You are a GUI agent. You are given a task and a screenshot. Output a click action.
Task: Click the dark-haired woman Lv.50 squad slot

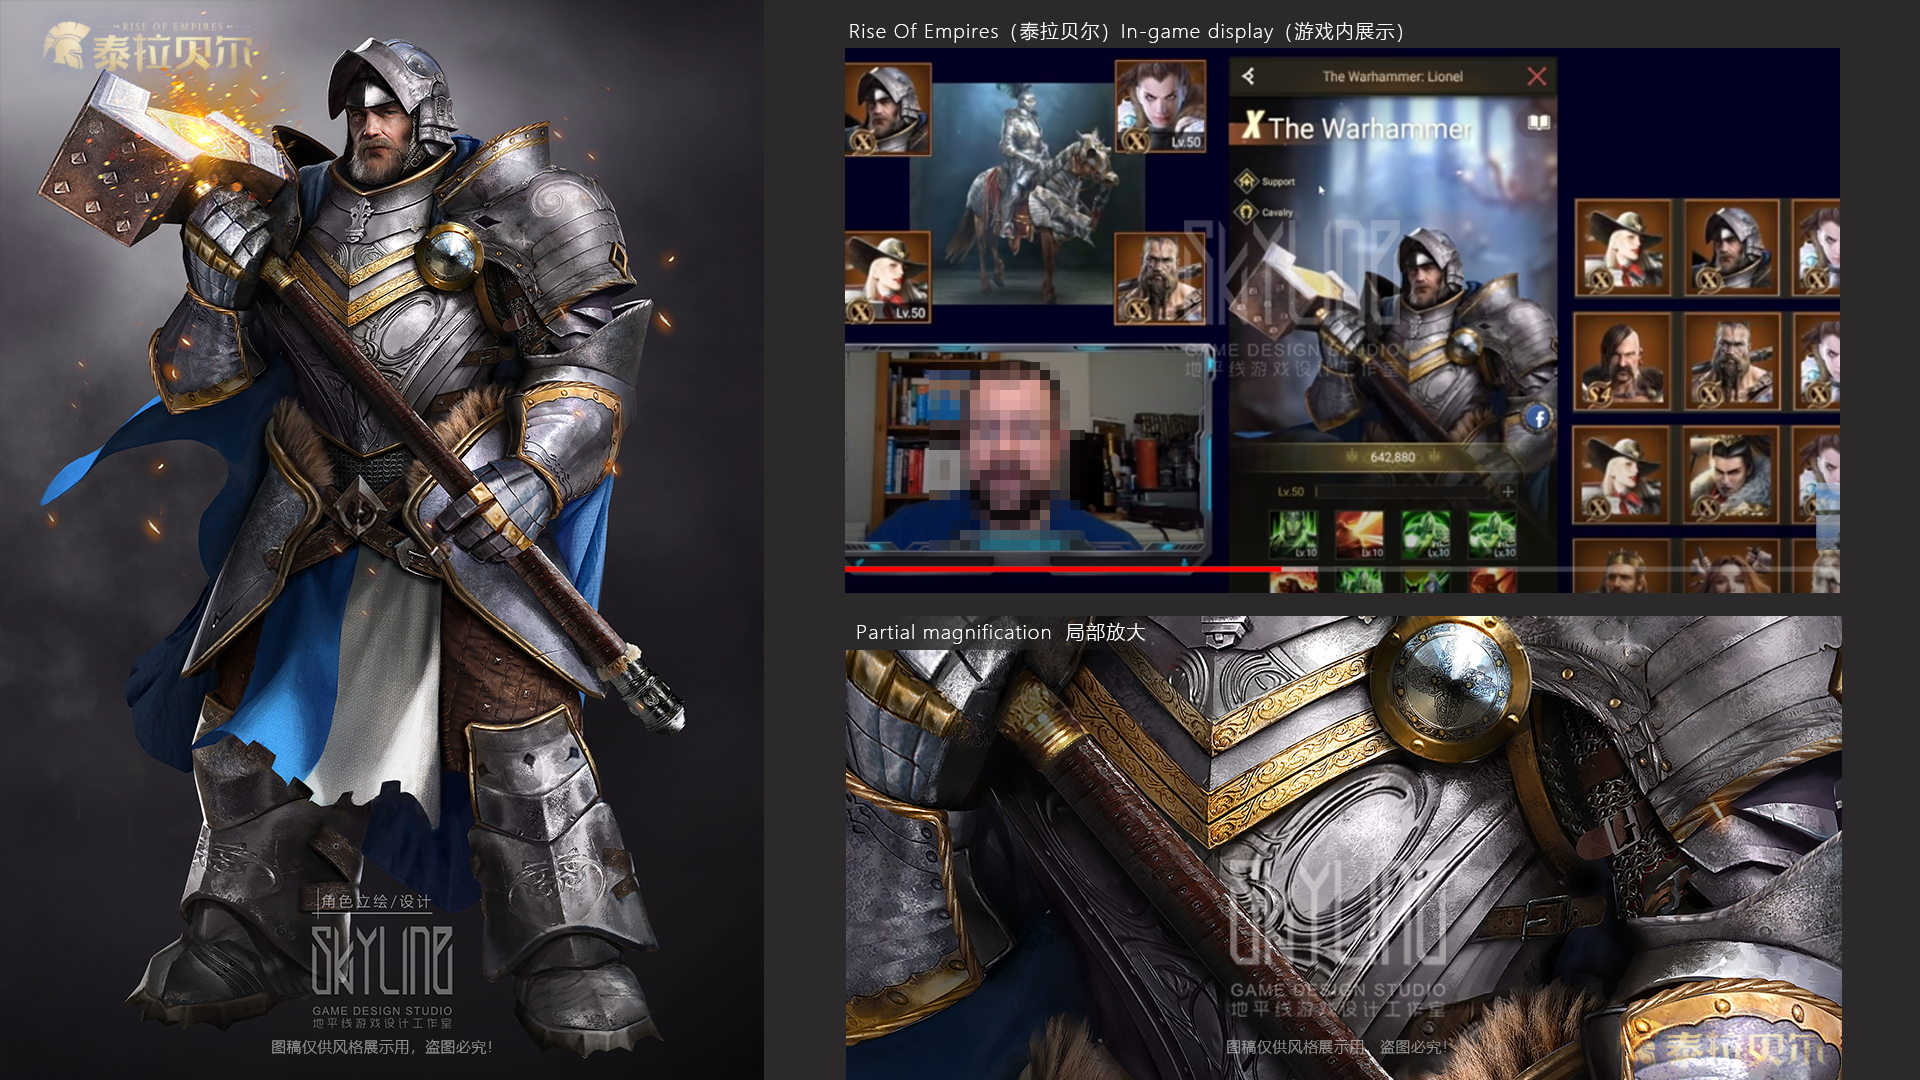[x=1160, y=106]
